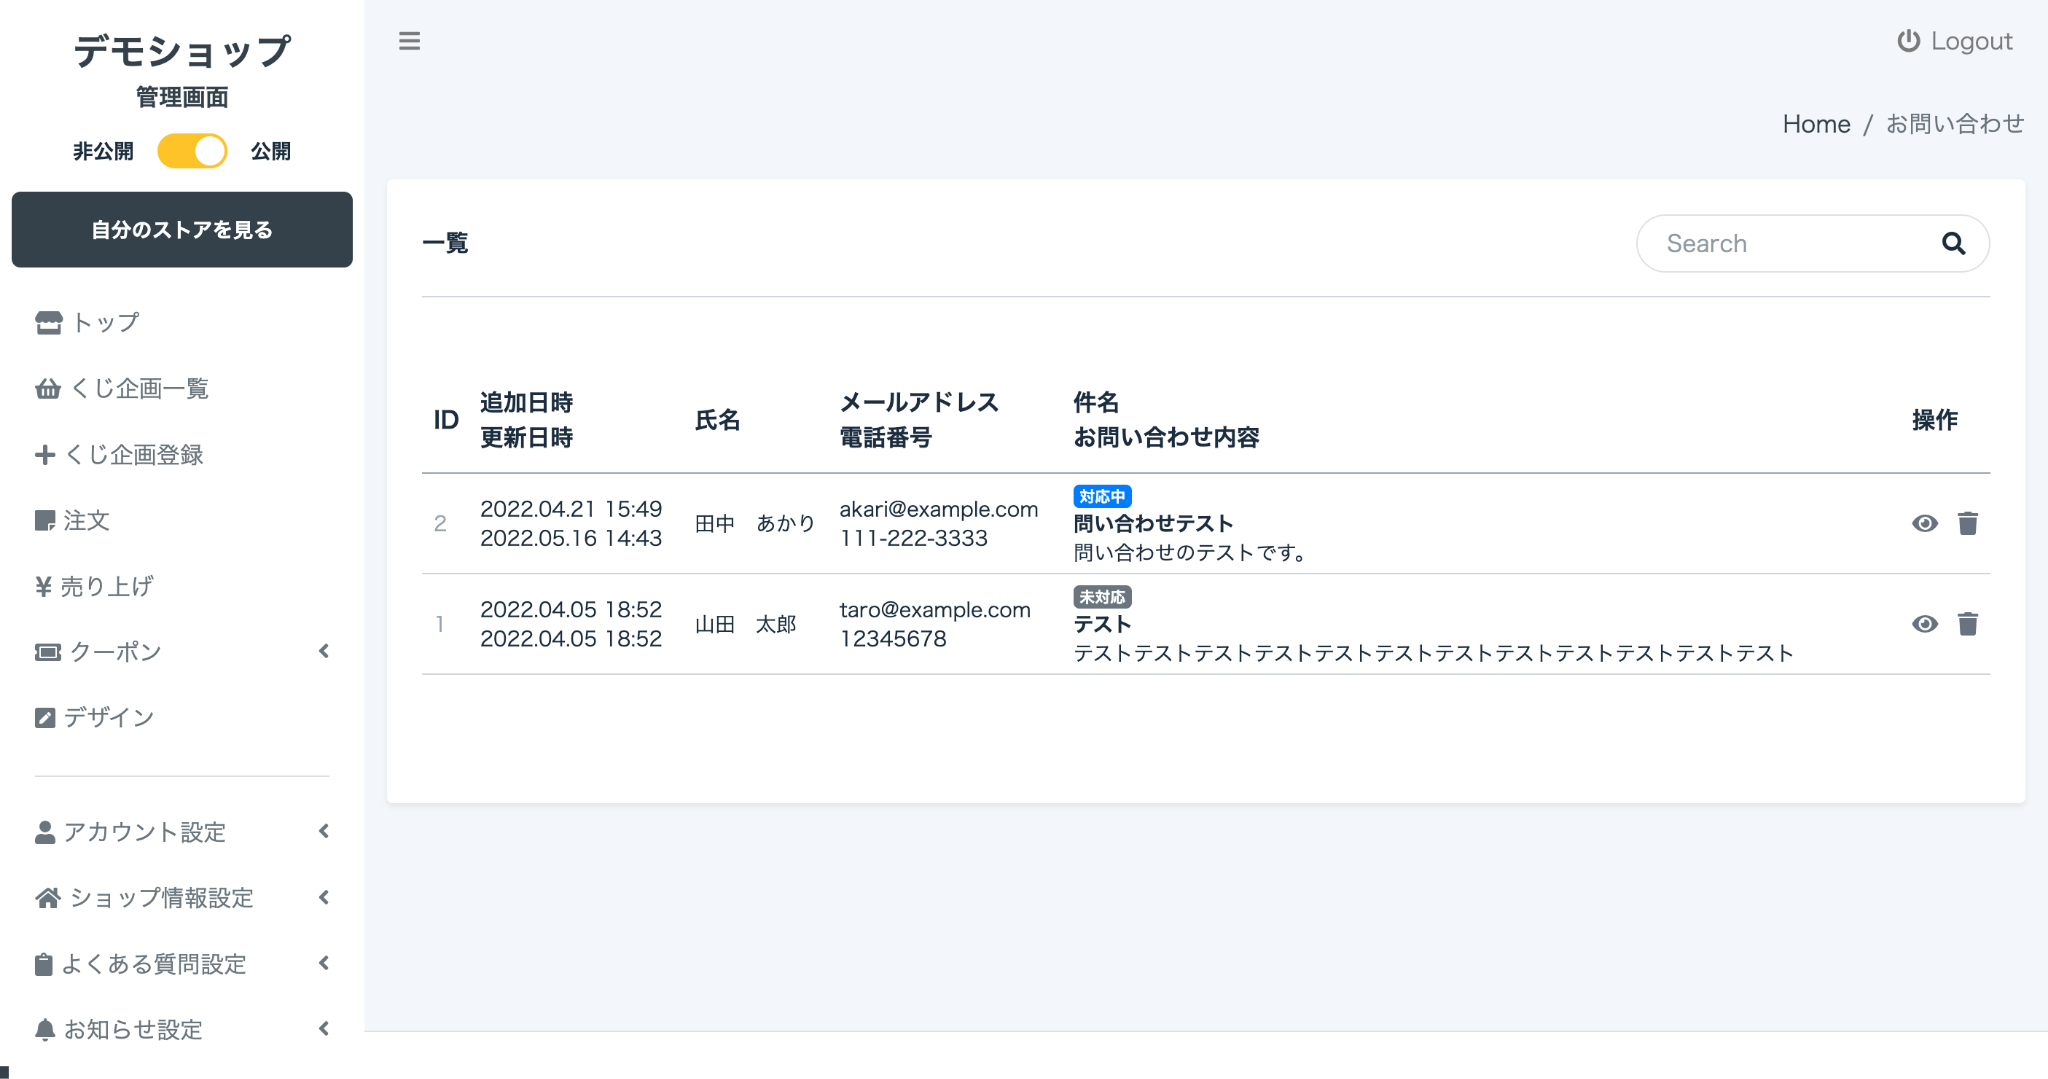The height and width of the screenshot is (1079, 2048).
Task: Click the 管理画面 subtitle text
Action: 182,97
